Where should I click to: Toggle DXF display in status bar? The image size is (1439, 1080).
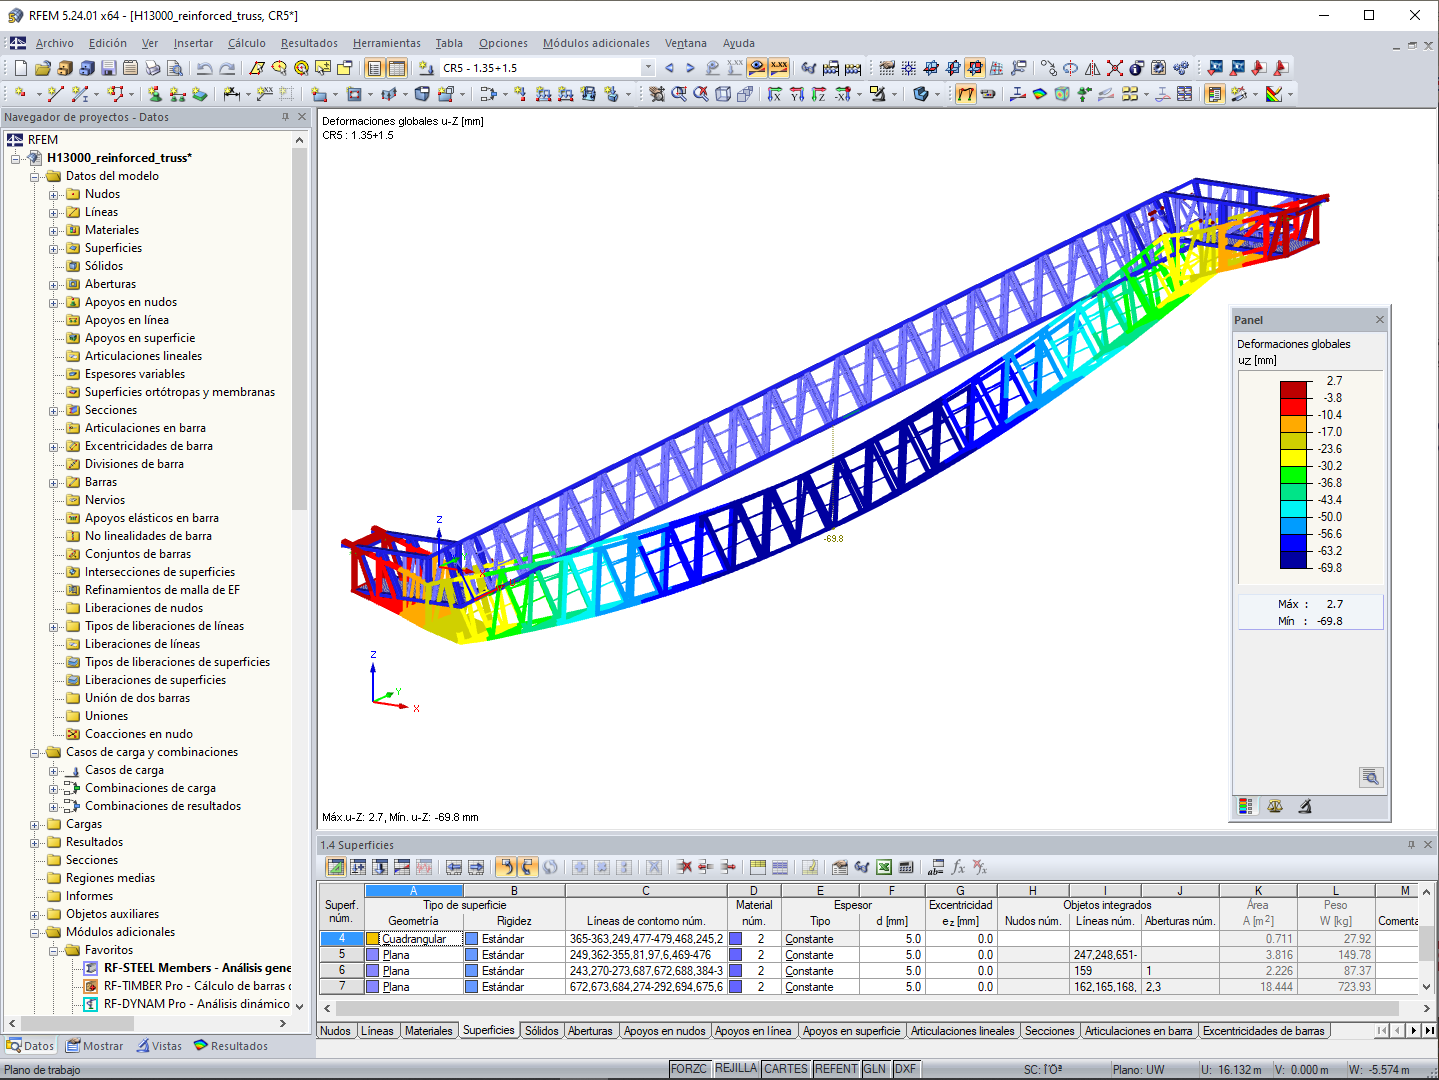coord(905,1068)
